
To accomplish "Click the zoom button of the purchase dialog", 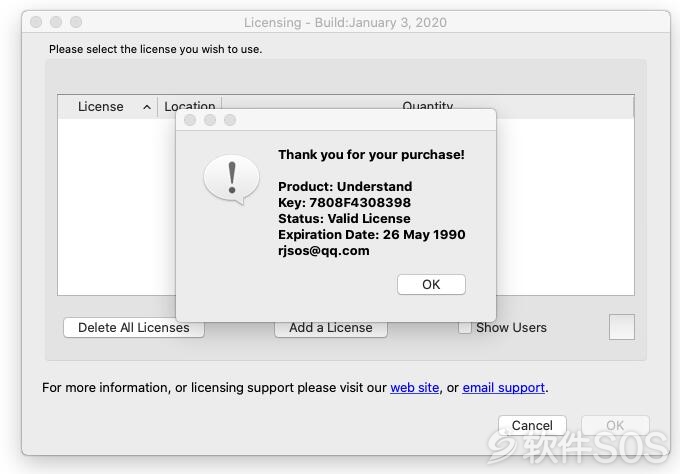I will click(230, 120).
